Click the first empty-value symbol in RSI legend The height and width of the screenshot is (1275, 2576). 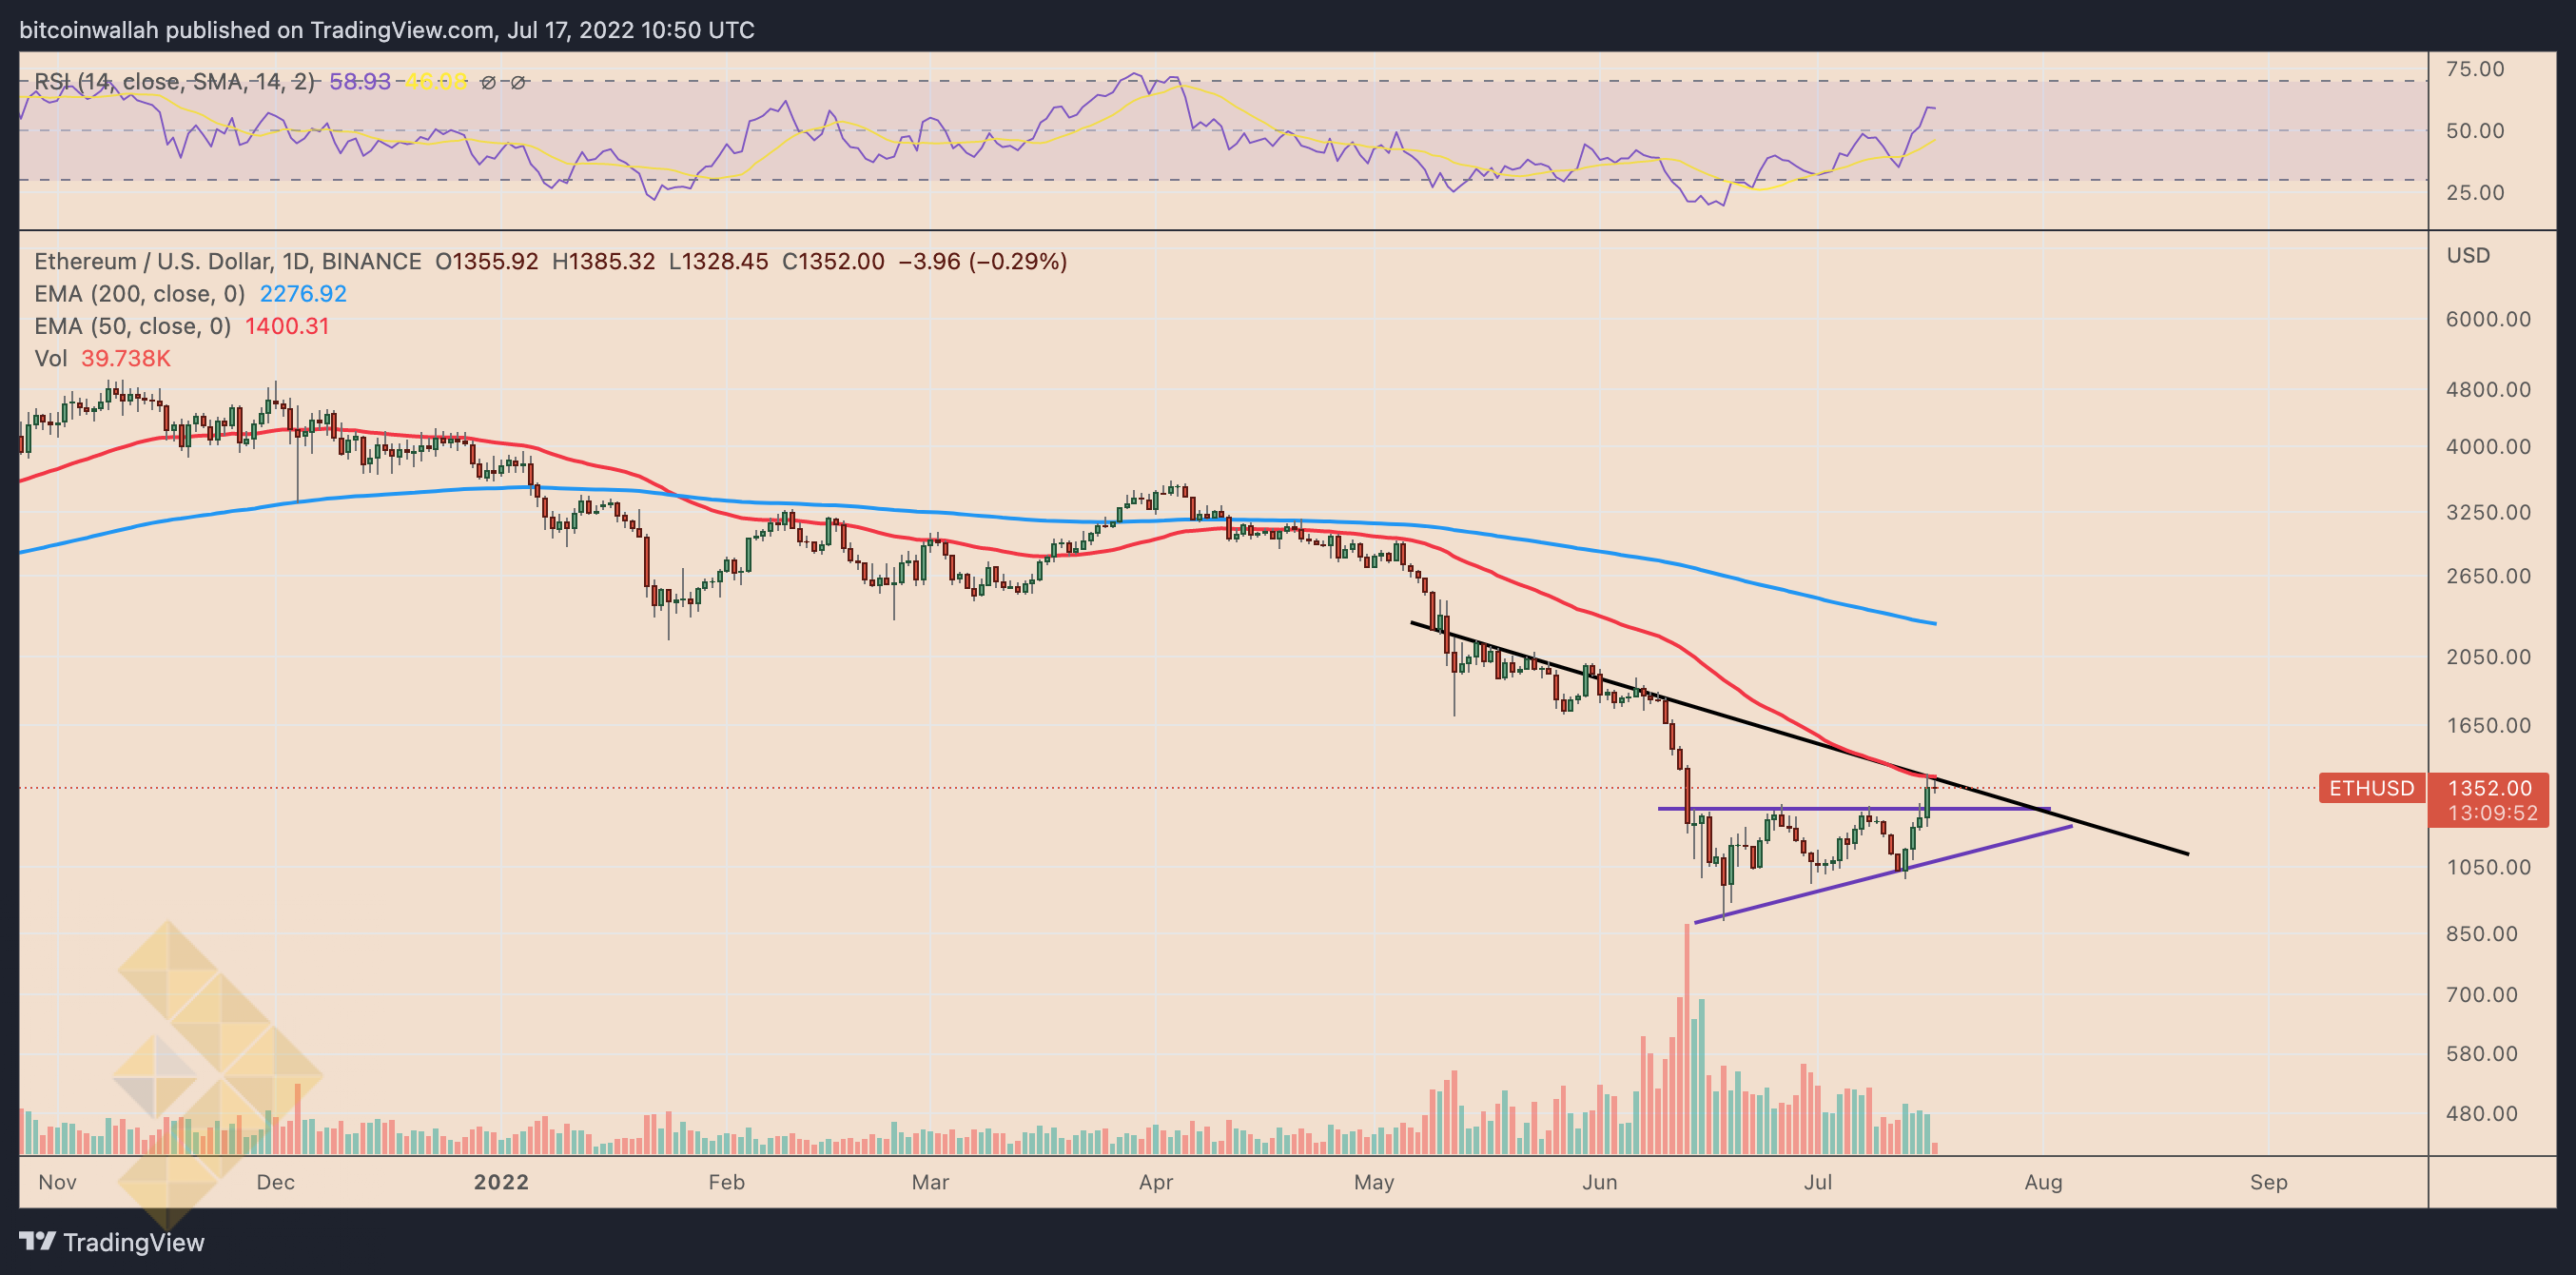[488, 83]
